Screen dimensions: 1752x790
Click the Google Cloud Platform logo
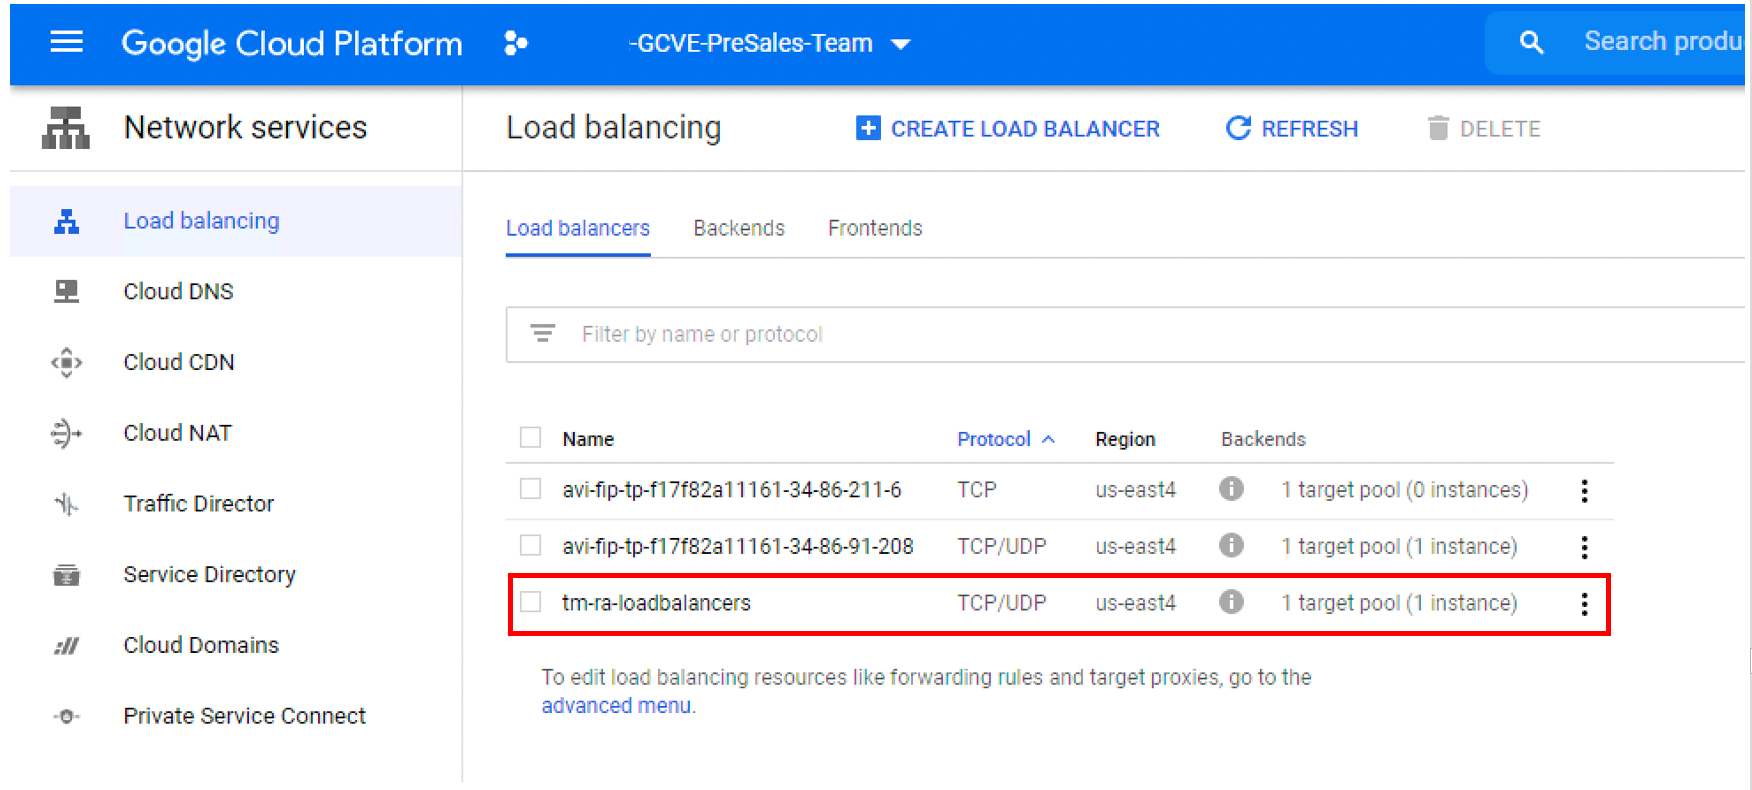[x=292, y=43]
